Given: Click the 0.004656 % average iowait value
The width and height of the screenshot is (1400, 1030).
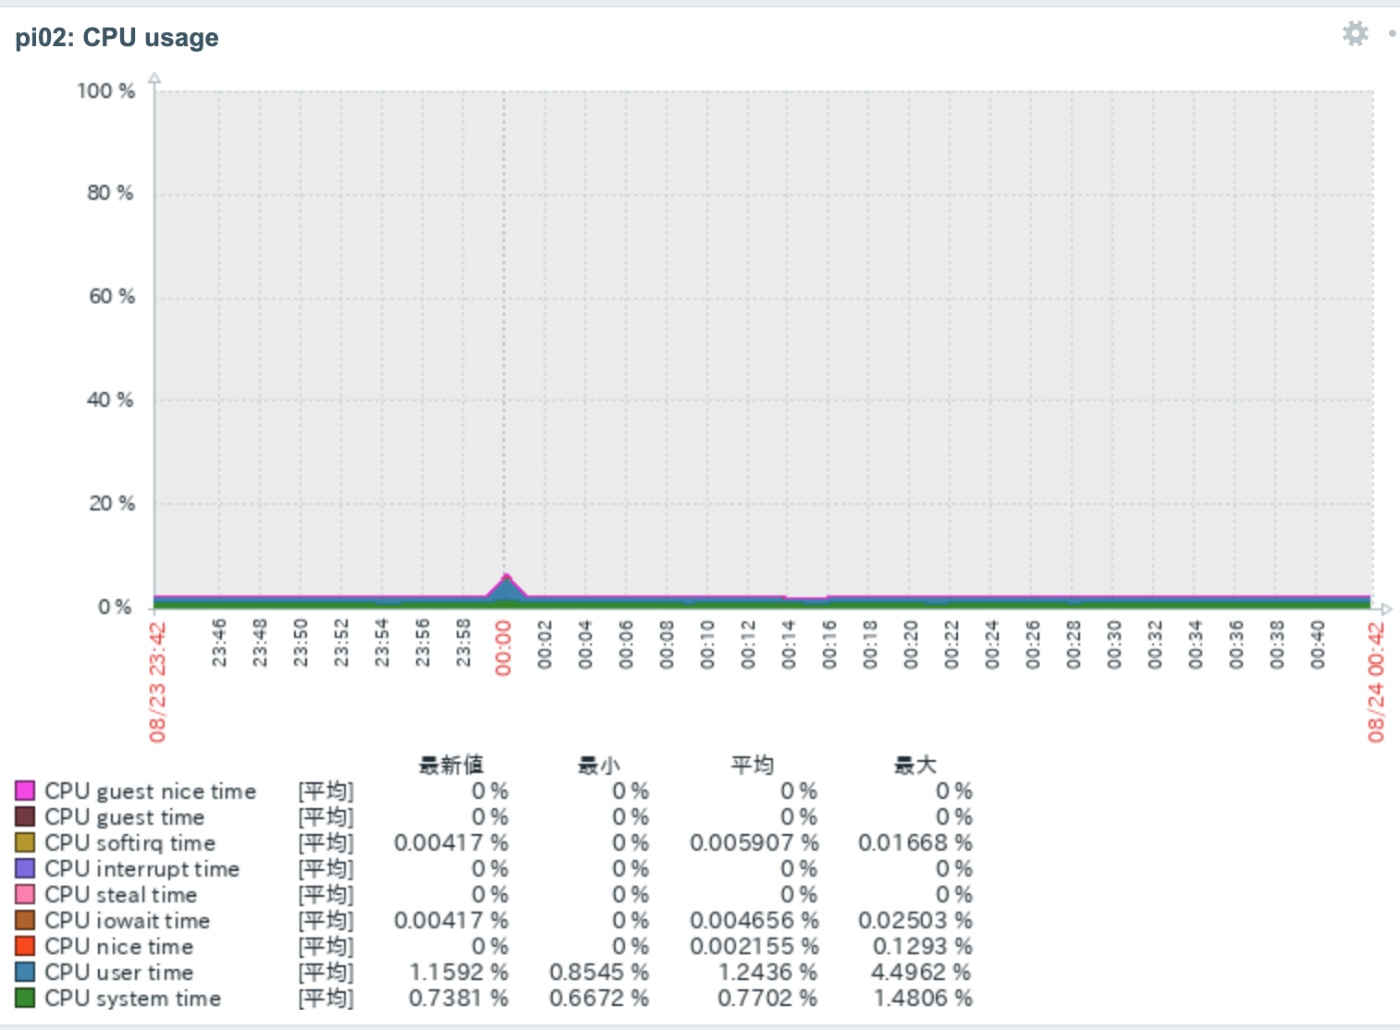Looking at the screenshot, I should (x=754, y=920).
